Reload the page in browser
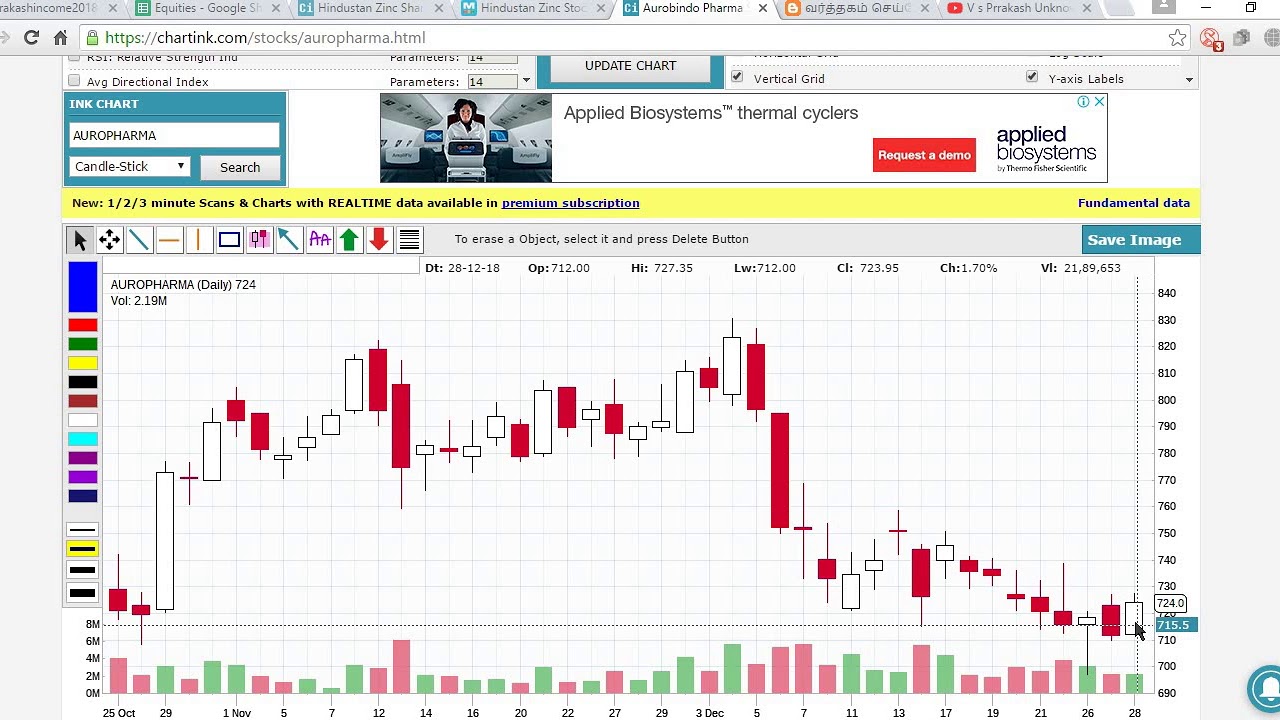This screenshot has height=720, width=1280. click(x=31, y=38)
